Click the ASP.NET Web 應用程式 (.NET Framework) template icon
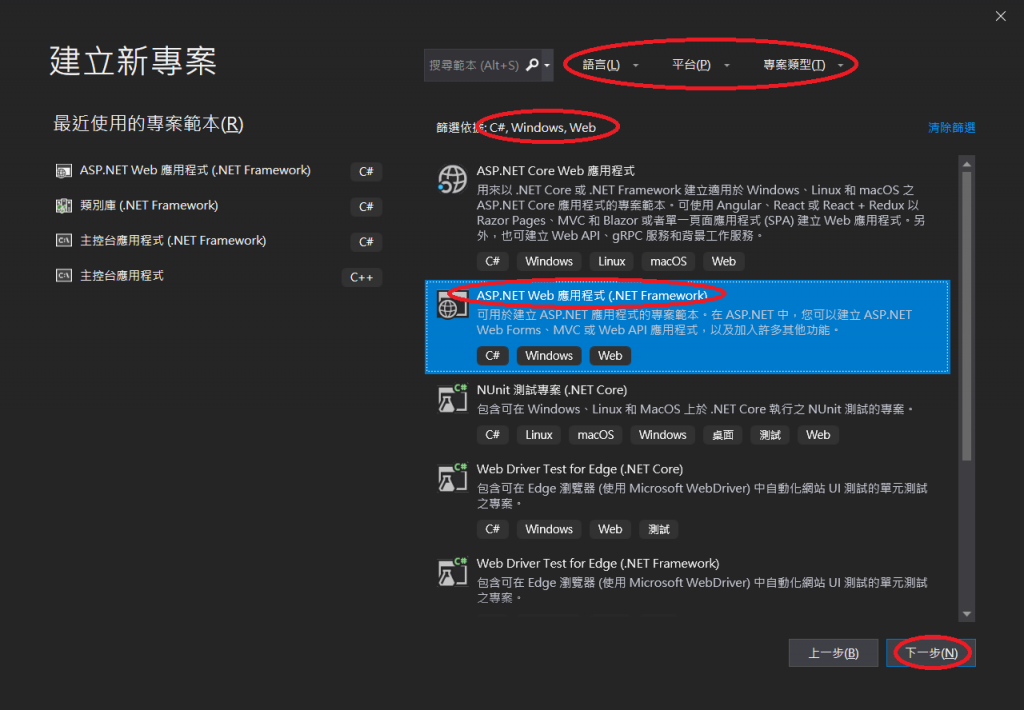Screen dimensions: 1024x710 452,304
